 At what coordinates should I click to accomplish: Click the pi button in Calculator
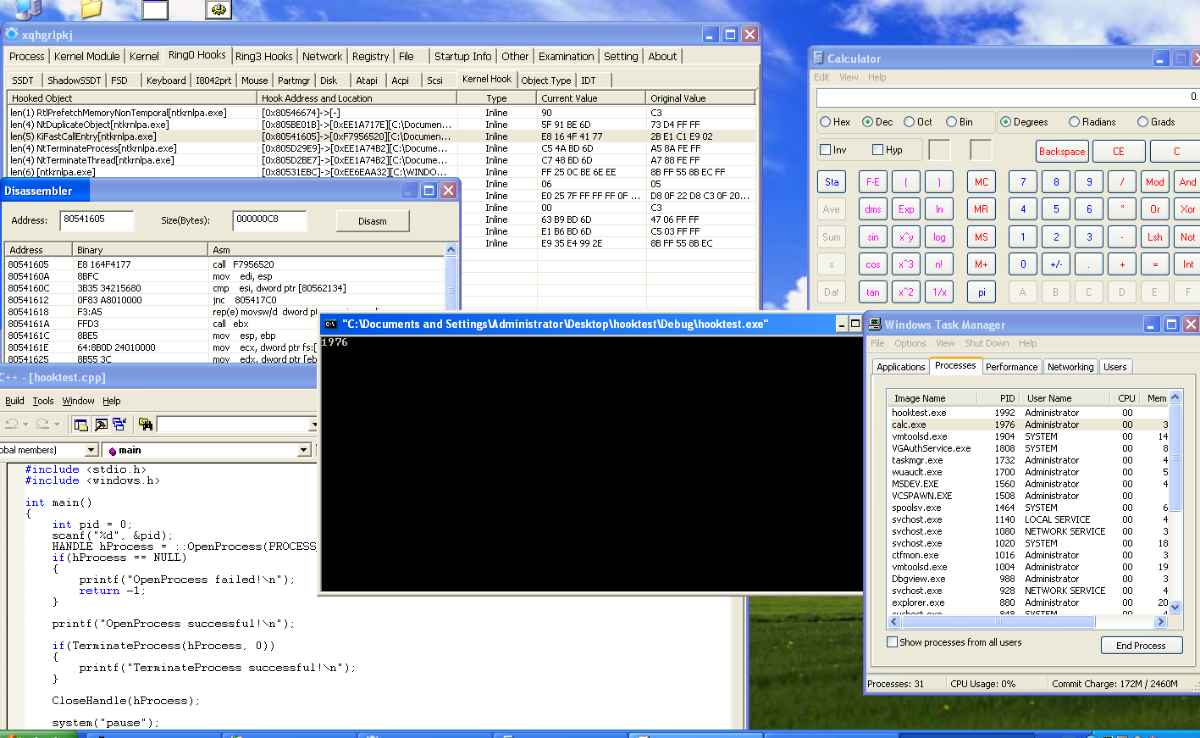(x=981, y=292)
